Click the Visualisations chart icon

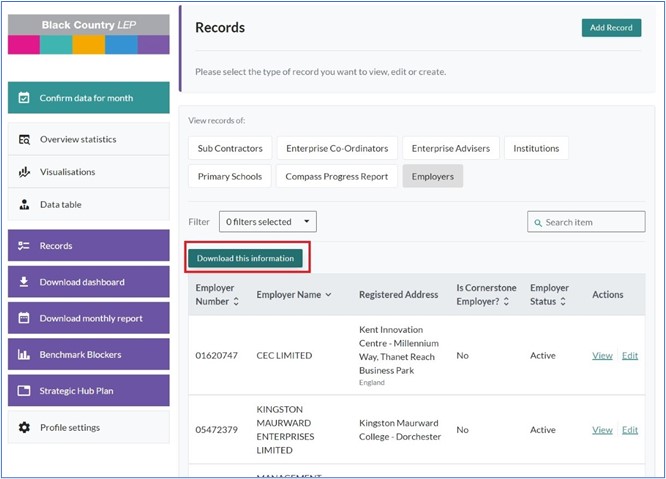(25, 172)
